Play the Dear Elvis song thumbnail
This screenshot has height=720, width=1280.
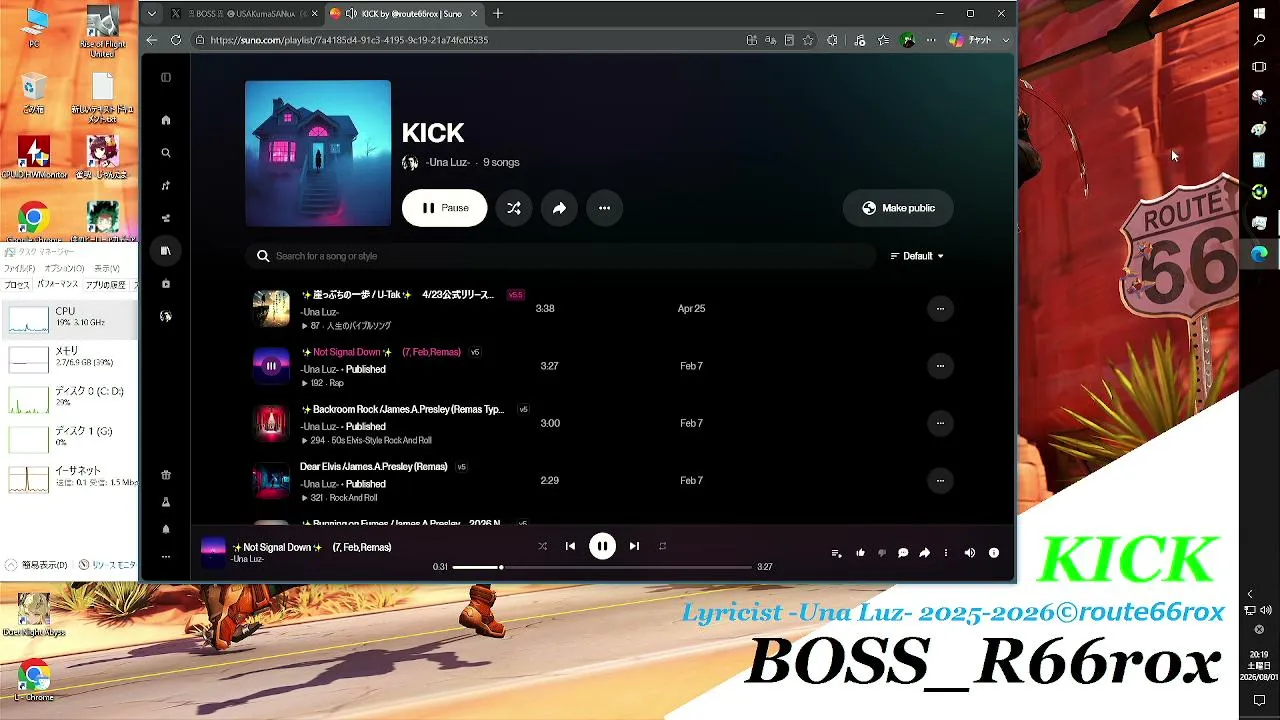tap(271, 480)
